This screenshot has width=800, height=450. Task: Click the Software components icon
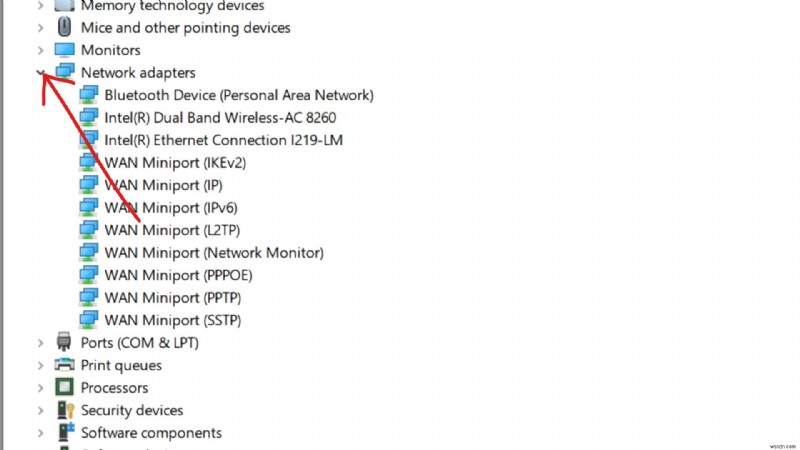pos(65,433)
